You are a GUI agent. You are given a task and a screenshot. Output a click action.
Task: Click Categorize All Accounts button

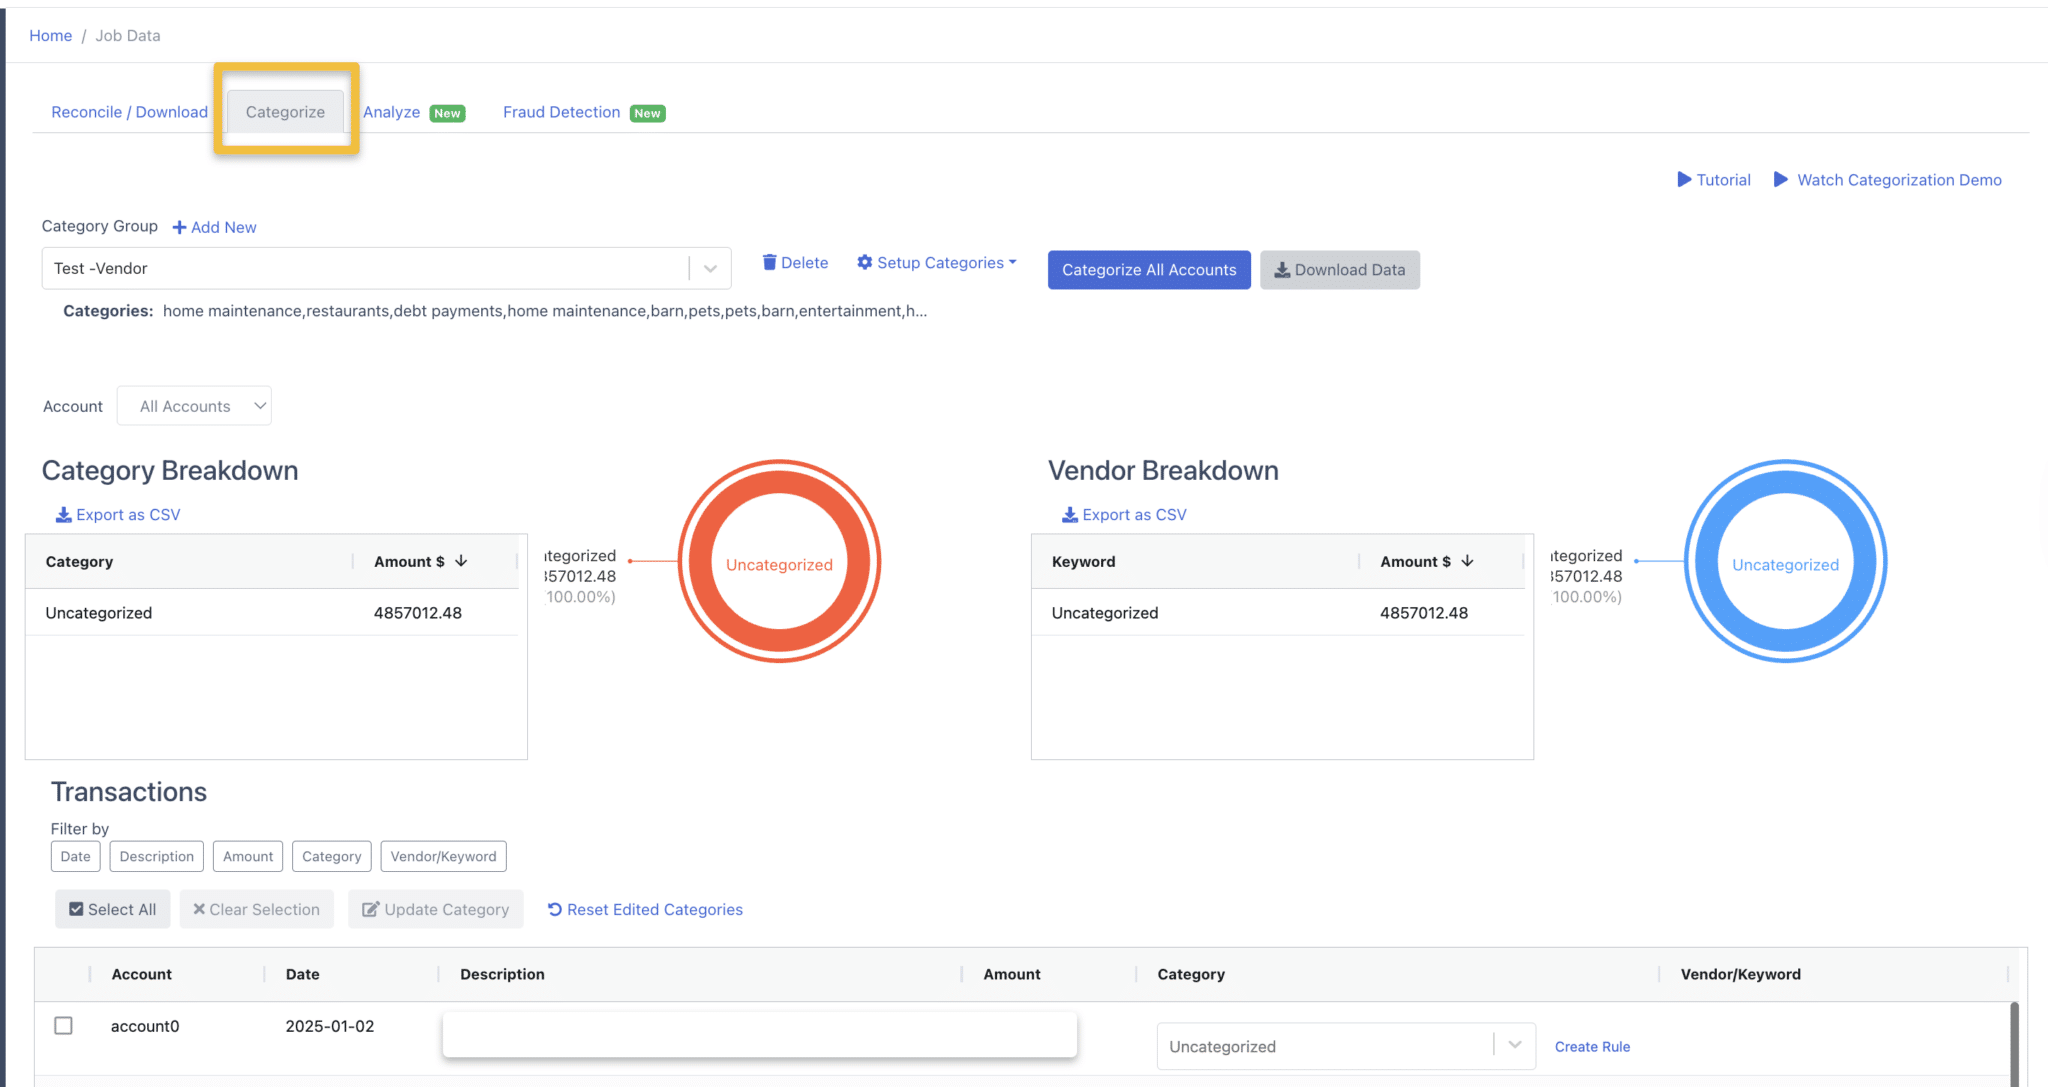click(1149, 270)
